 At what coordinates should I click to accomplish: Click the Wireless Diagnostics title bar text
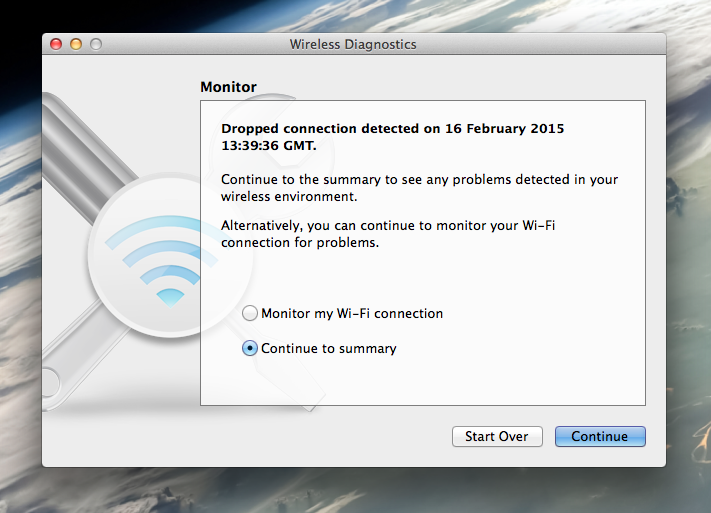coord(353,44)
